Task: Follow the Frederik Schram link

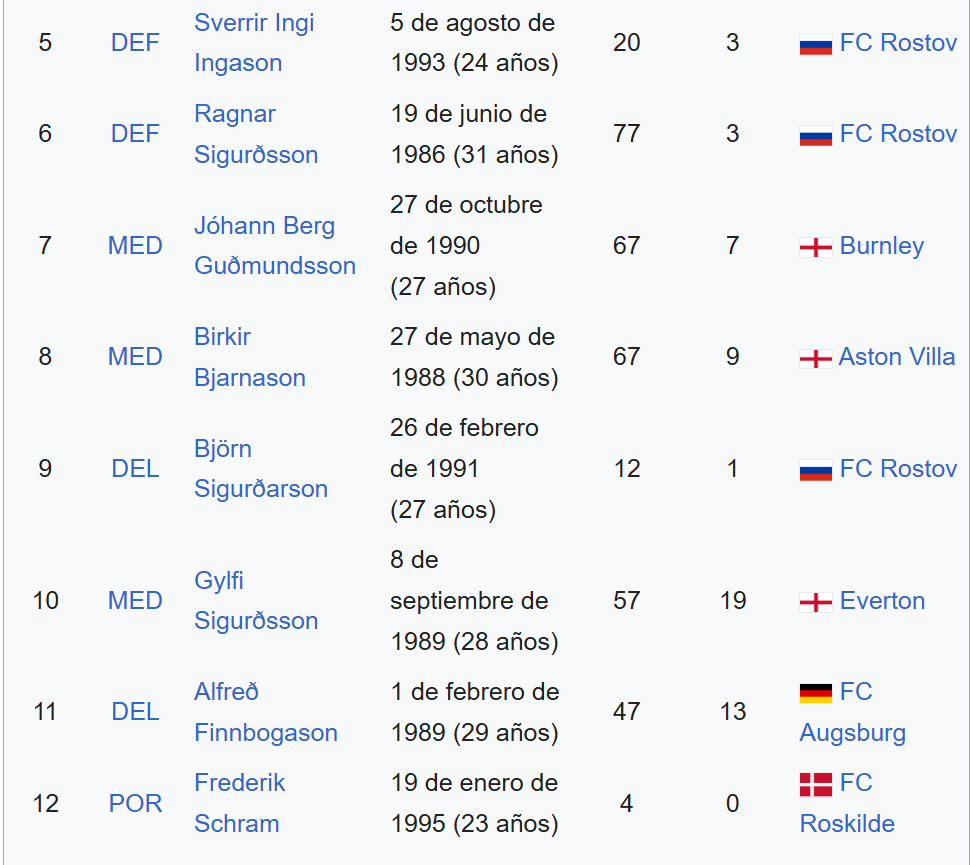Action: pyautogui.click(x=239, y=803)
